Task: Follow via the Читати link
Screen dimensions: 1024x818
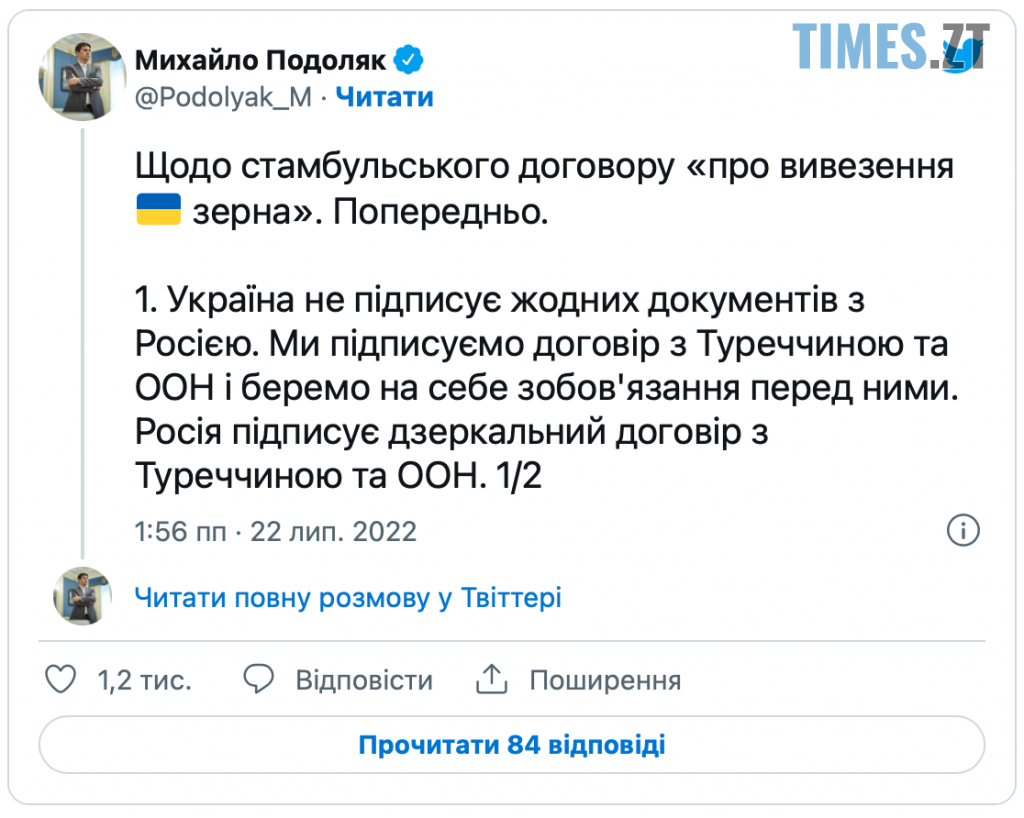Action: pyautogui.click(x=385, y=97)
